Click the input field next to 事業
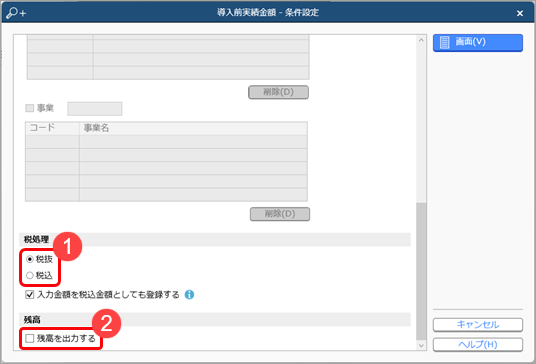Screen dimensions: 536x364 coord(95,109)
